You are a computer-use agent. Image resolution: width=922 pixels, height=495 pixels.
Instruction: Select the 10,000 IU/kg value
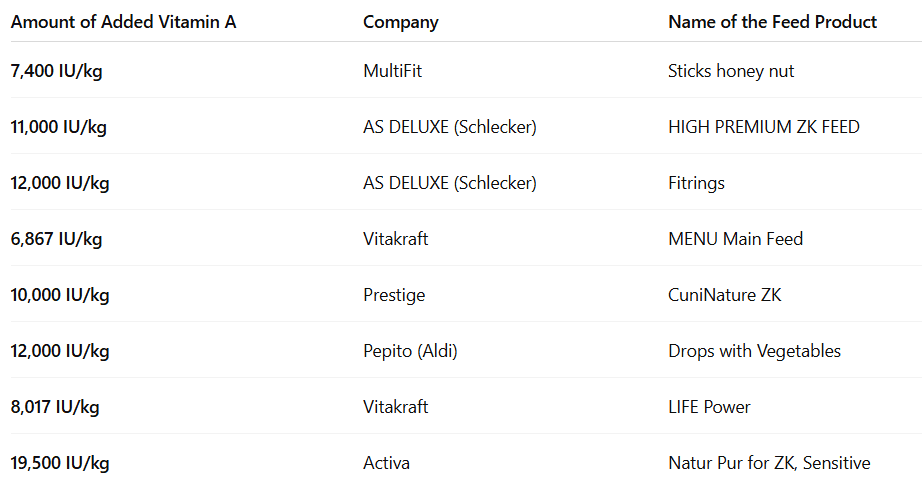click(59, 295)
